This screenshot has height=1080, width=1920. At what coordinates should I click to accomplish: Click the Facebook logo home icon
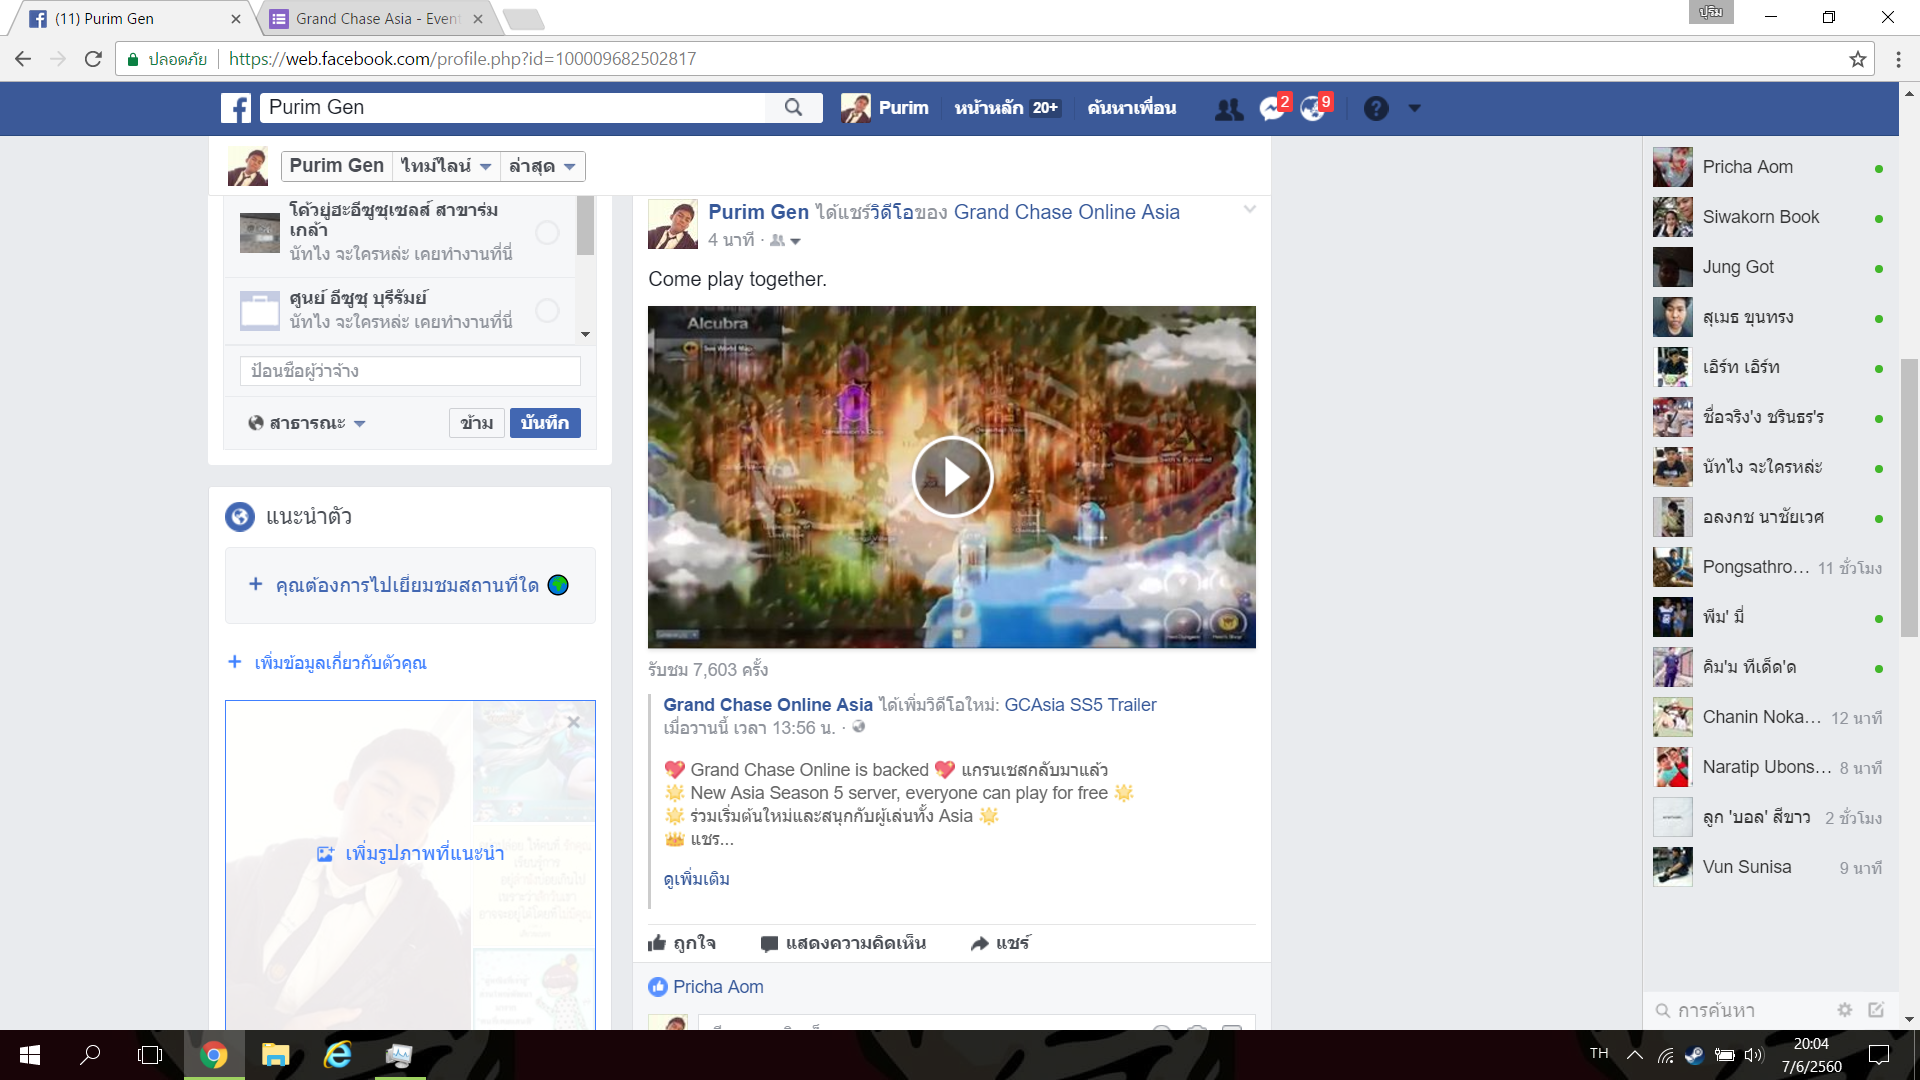(236, 108)
